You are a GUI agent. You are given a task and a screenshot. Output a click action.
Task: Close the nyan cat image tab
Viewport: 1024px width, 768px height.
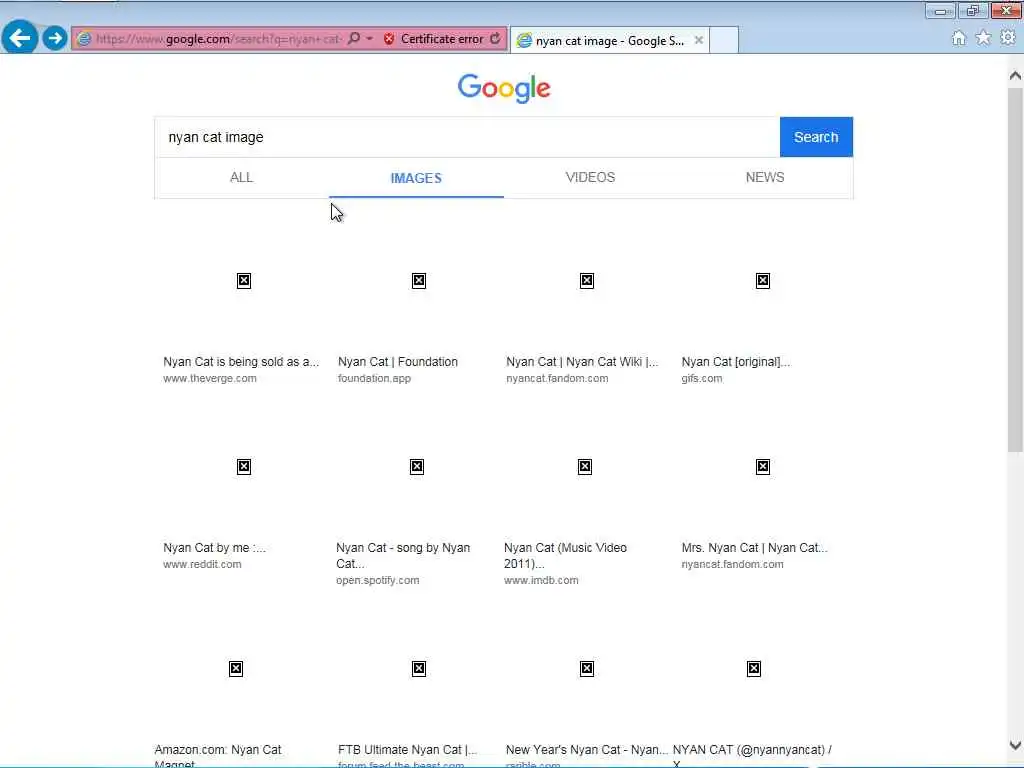[x=698, y=40]
